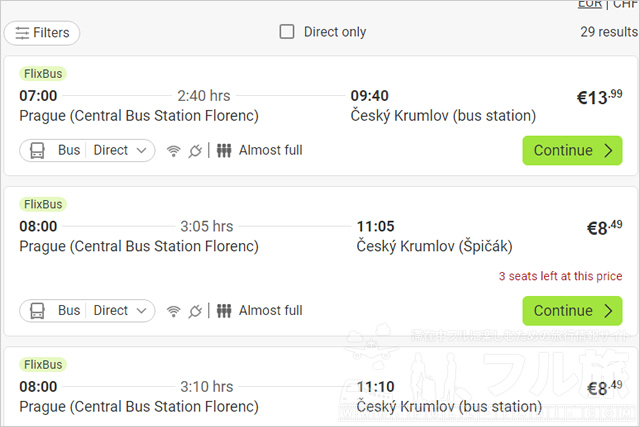Open the Filters button
The height and width of the screenshot is (427, 640).
tap(42, 33)
